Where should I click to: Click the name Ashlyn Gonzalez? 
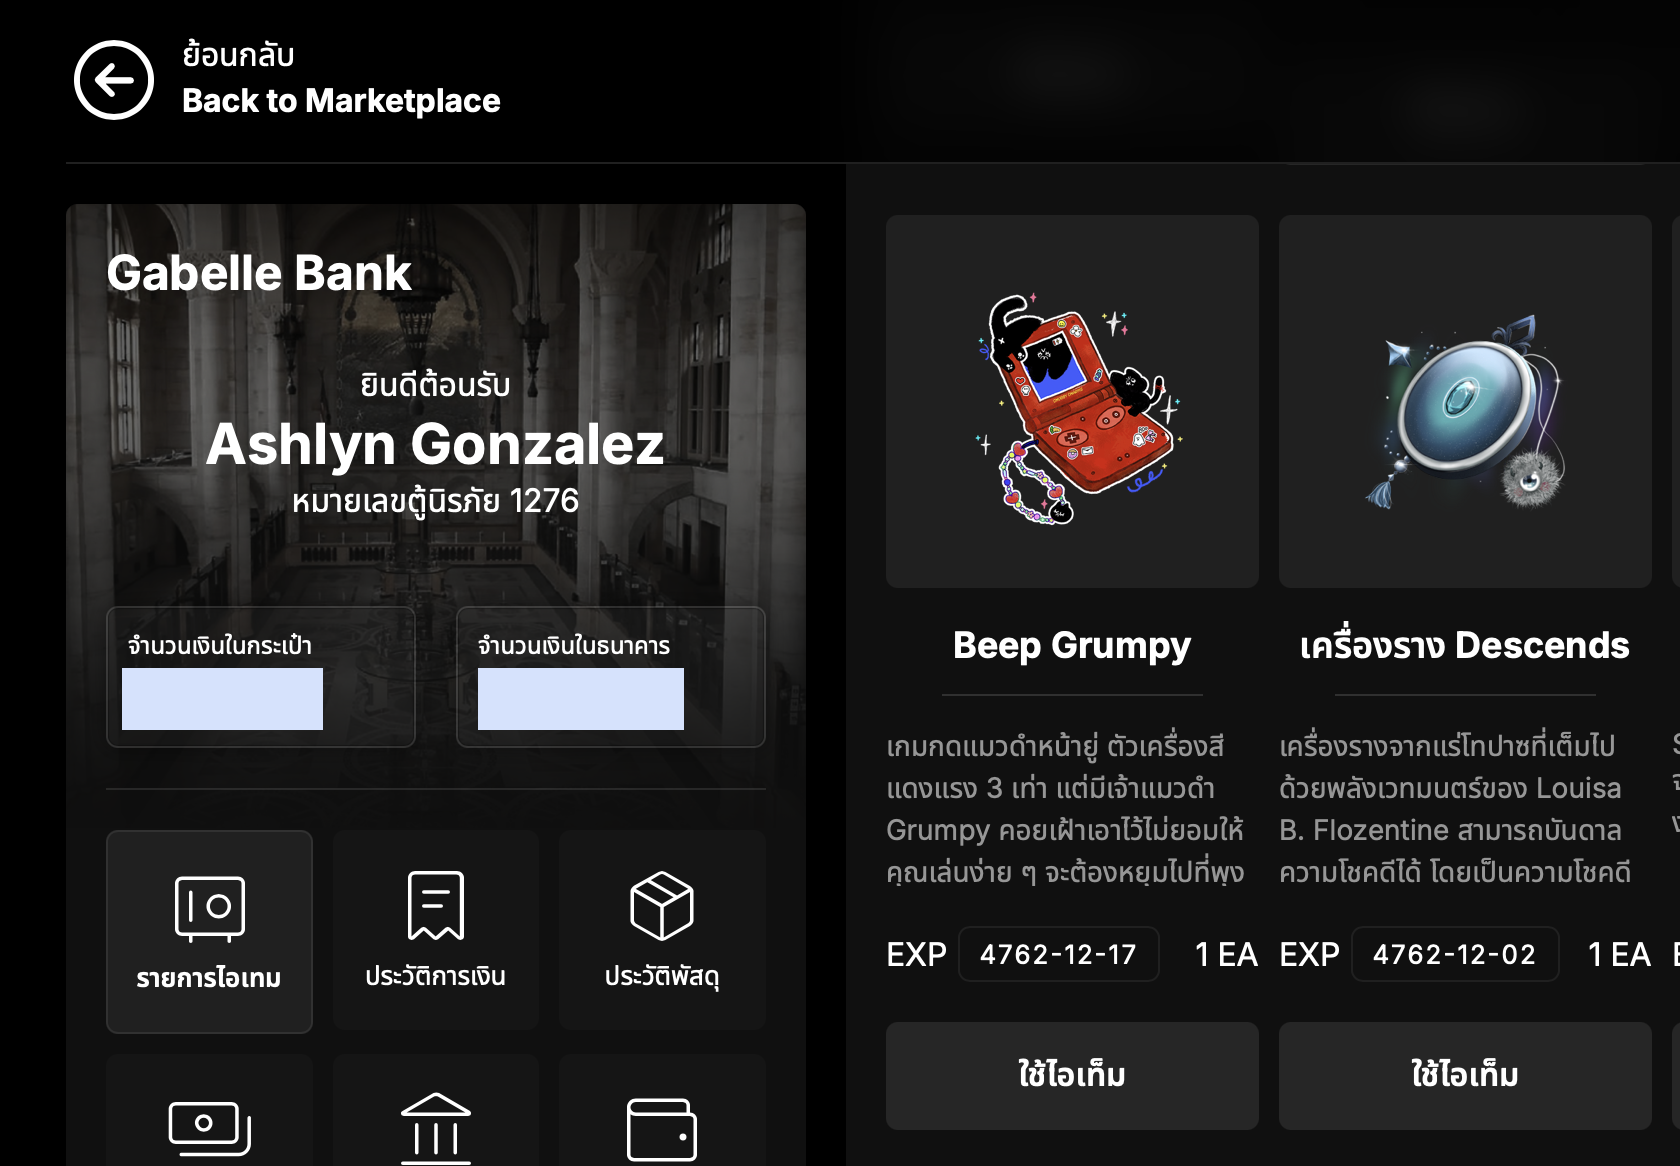point(435,444)
